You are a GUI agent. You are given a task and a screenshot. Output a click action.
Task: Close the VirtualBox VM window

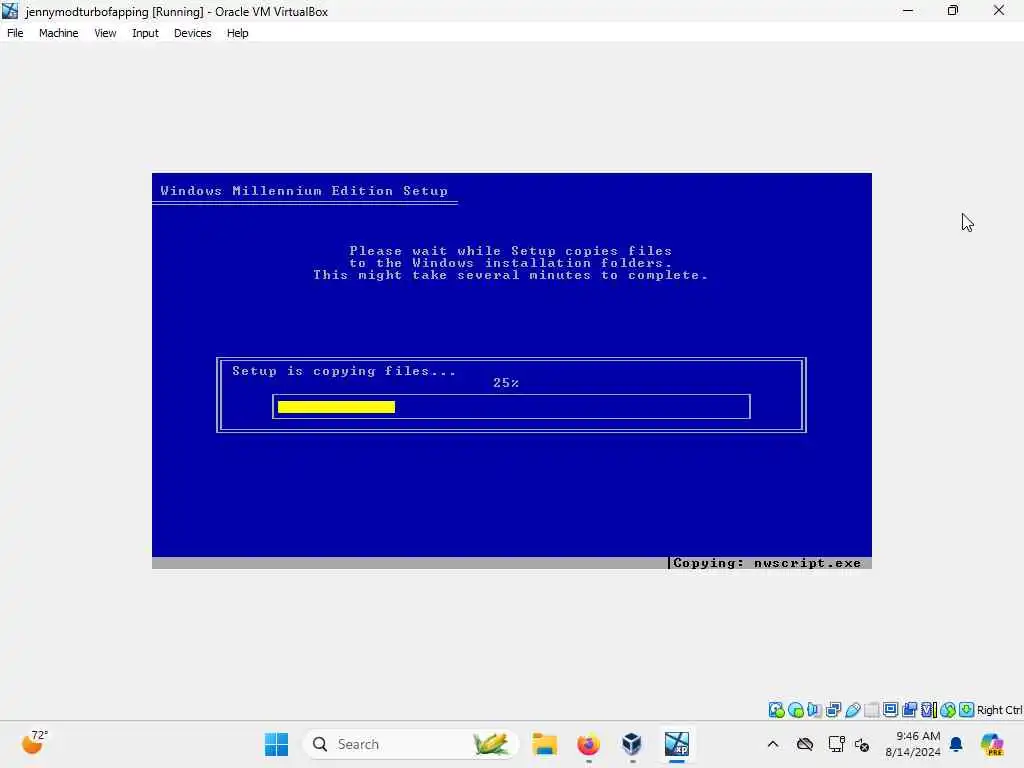[x=999, y=10]
